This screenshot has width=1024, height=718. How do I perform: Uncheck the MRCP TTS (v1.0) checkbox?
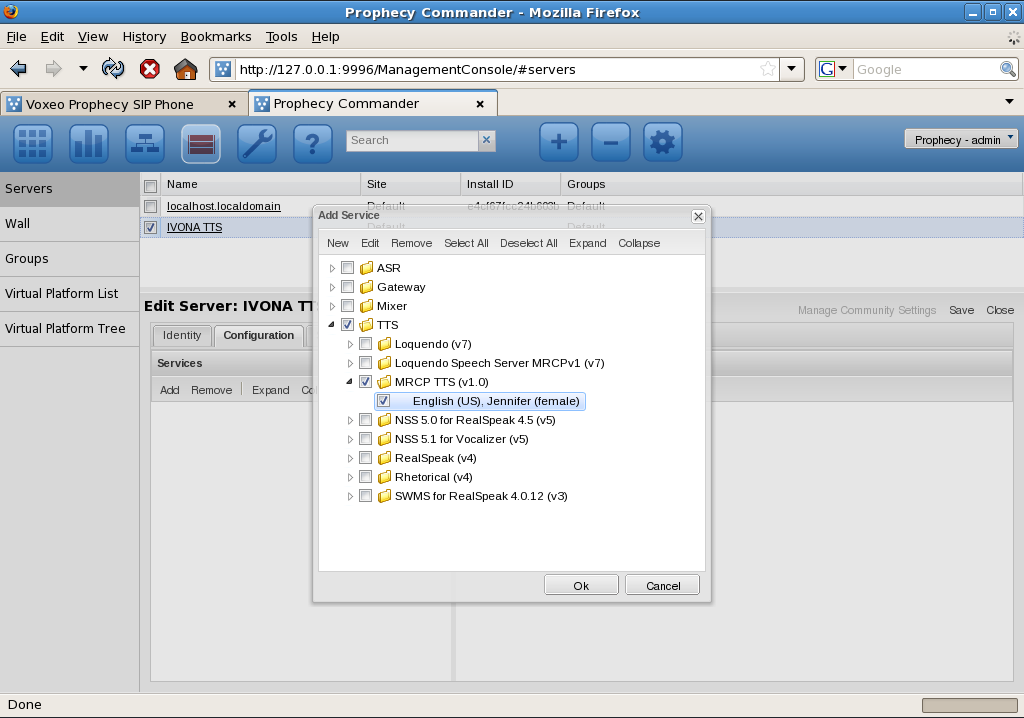(366, 382)
